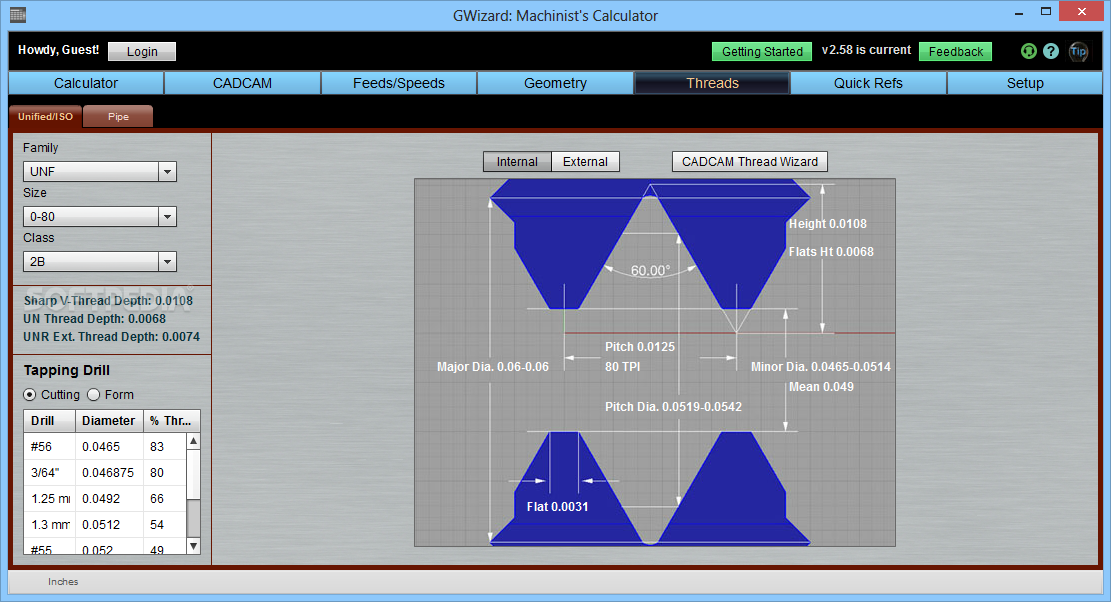Click the tapping drill scrollbar up arrow
1111x602 pixels.
[193, 441]
